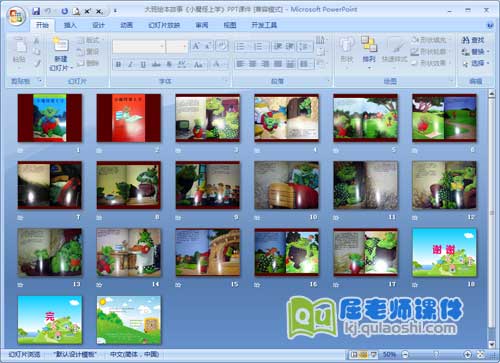500x363 pixels.
Task: Click the Increase List Level icon
Action: [x=289, y=46]
